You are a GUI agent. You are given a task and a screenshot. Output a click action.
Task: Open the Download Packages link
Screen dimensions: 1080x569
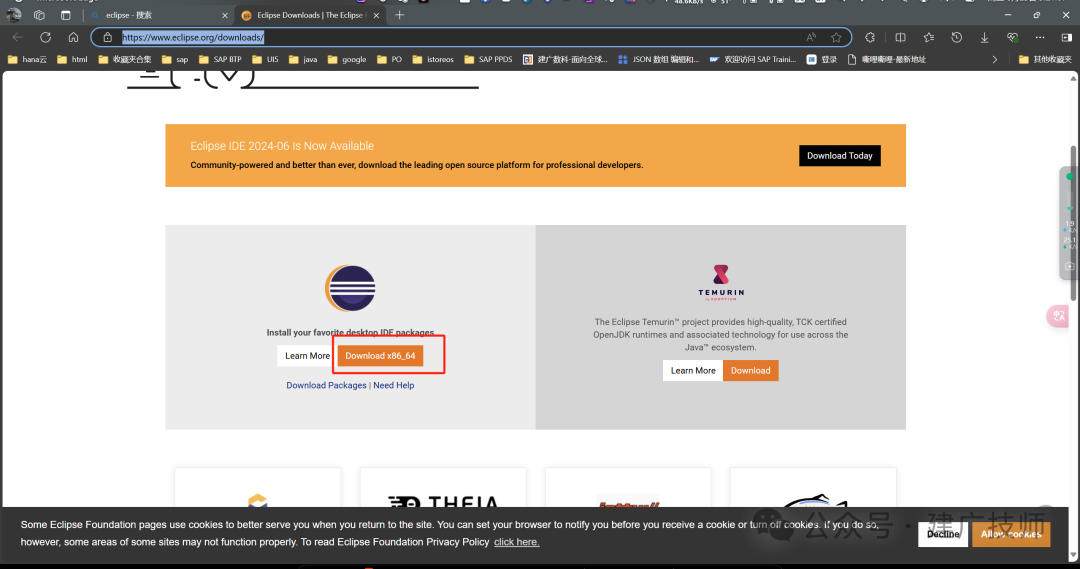326,385
